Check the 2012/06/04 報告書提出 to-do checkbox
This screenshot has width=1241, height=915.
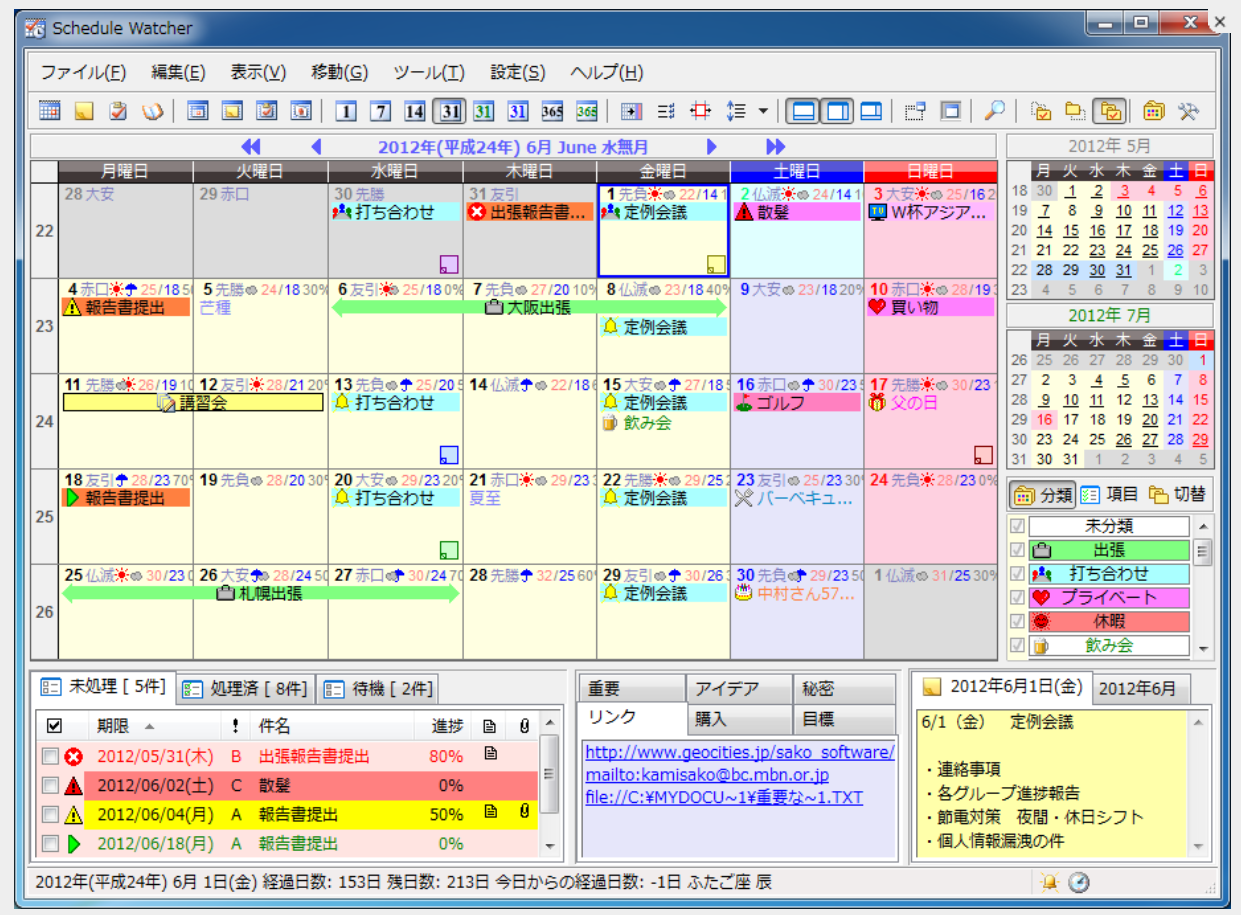pyautogui.click(x=51, y=814)
